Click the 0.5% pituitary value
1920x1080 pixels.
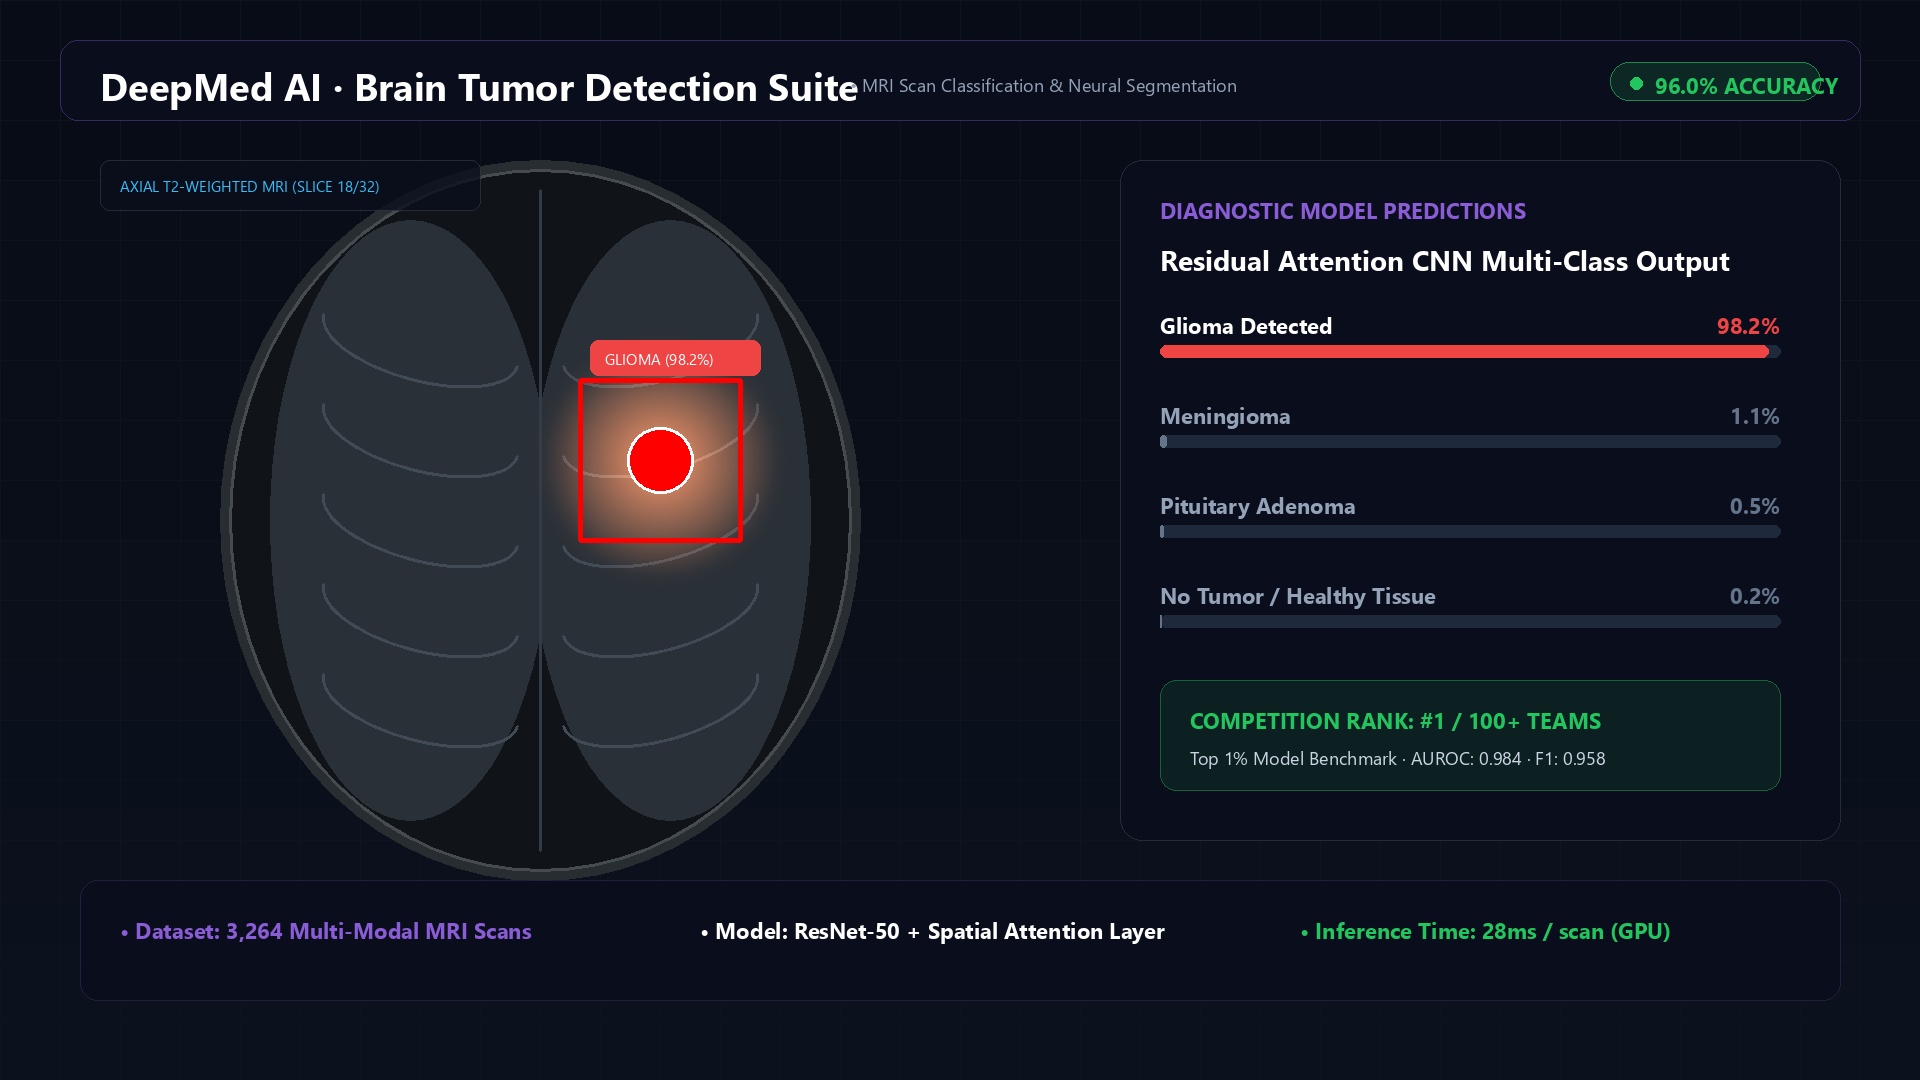click(x=1755, y=506)
